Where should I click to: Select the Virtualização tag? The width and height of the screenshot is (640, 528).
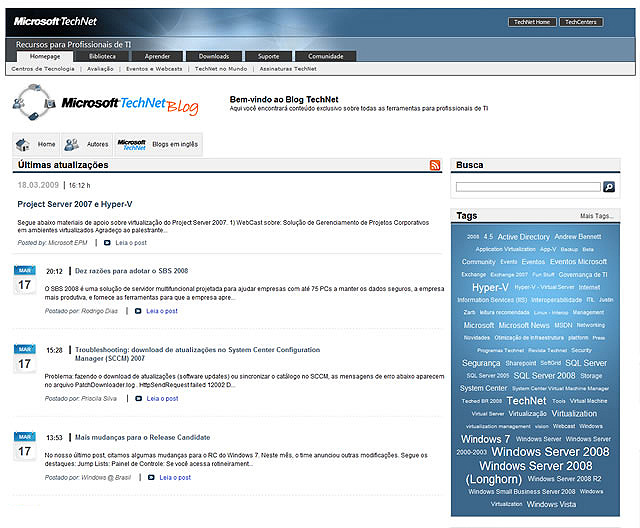click(x=527, y=414)
